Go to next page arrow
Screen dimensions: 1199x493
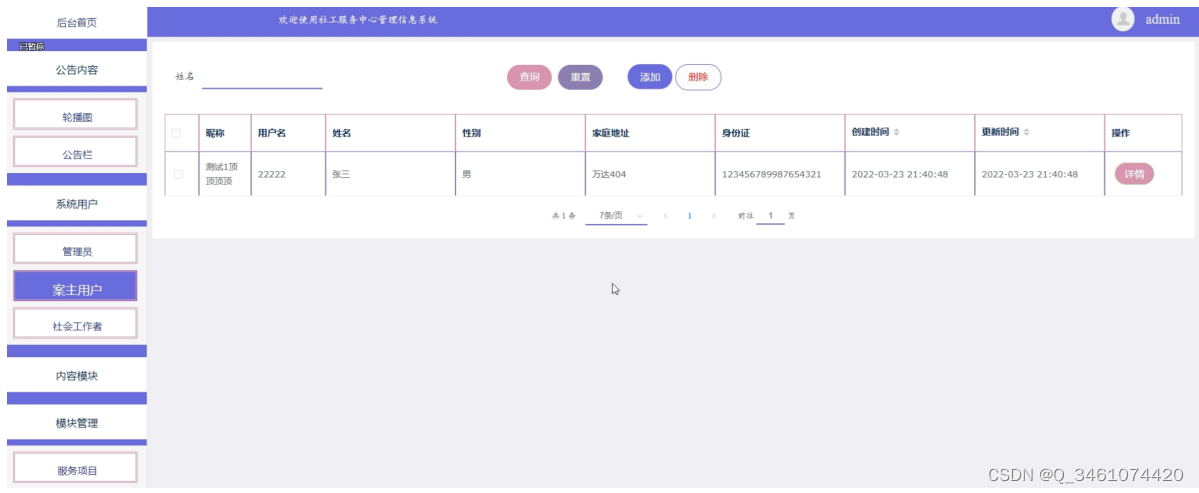713,216
